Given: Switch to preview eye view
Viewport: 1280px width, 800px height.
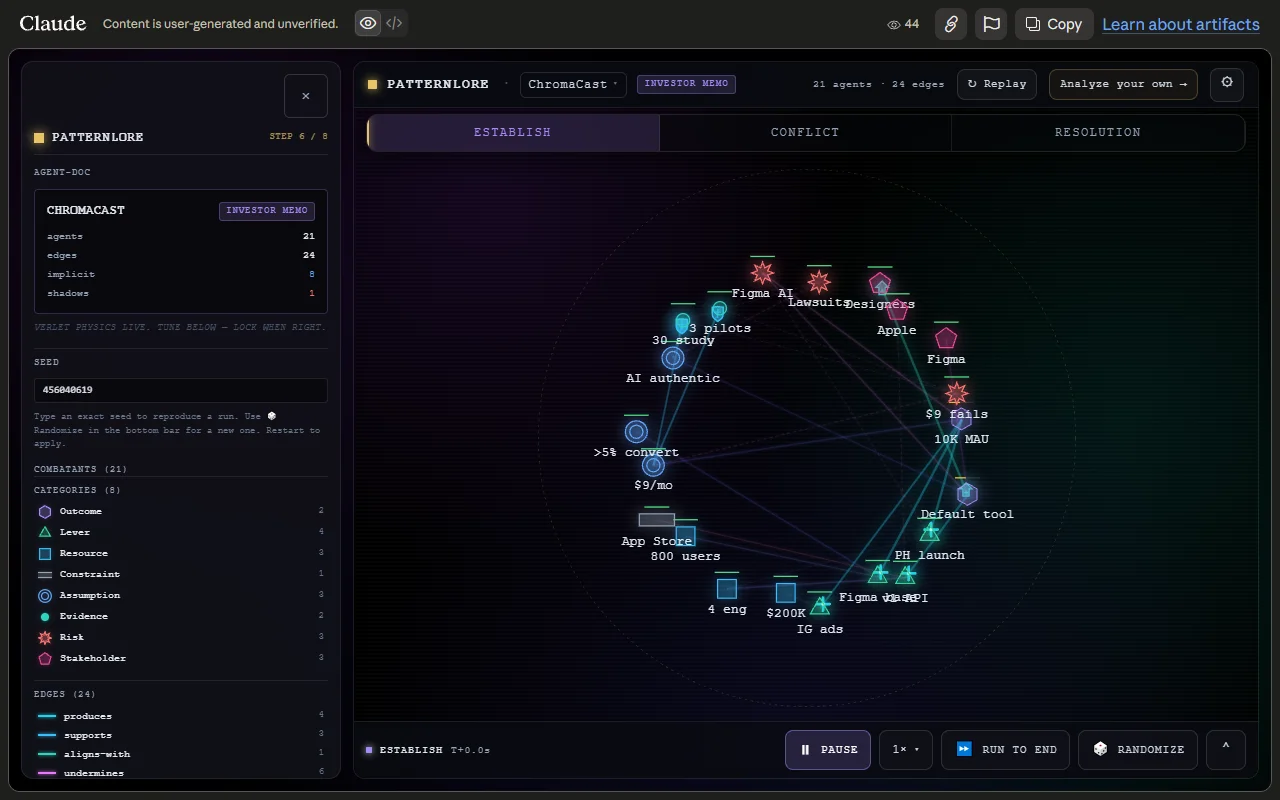Looking at the screenshot, I should (x=369, y=23).
